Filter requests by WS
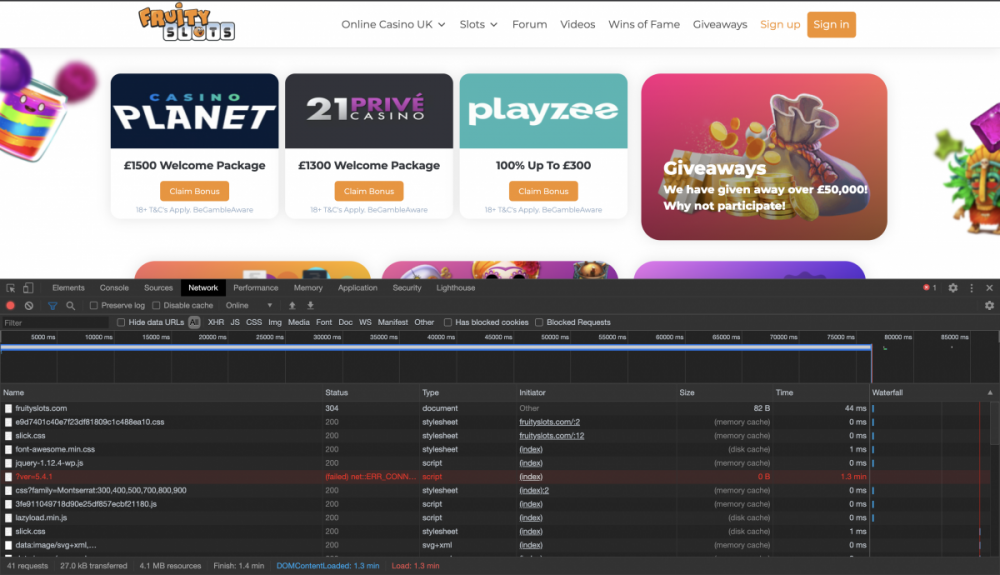 tap(365, 323)
